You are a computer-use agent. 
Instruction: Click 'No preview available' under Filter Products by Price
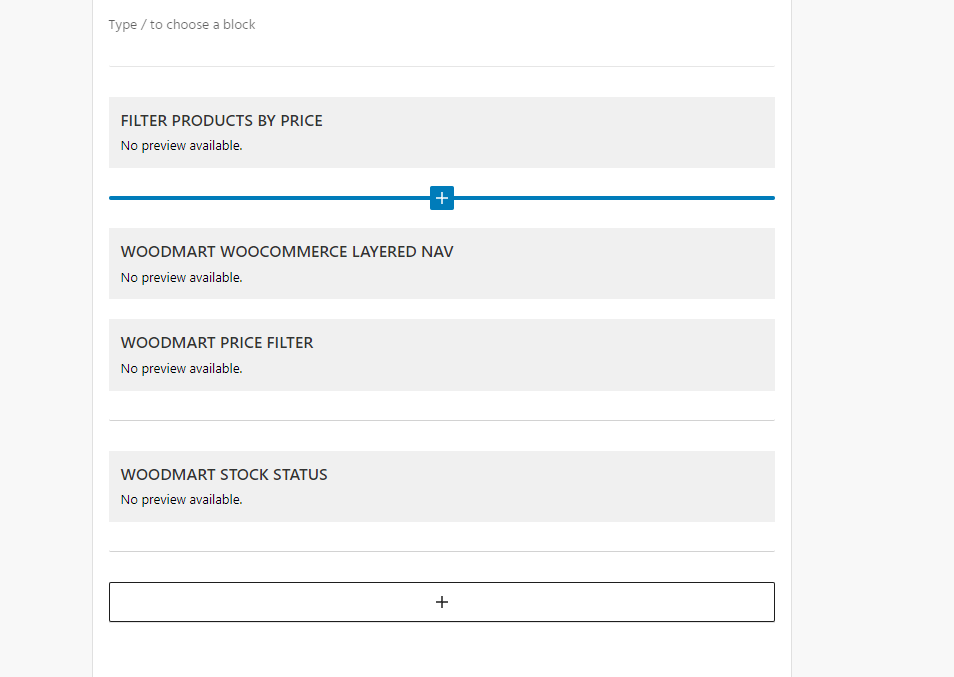click(x=181, y=145)
